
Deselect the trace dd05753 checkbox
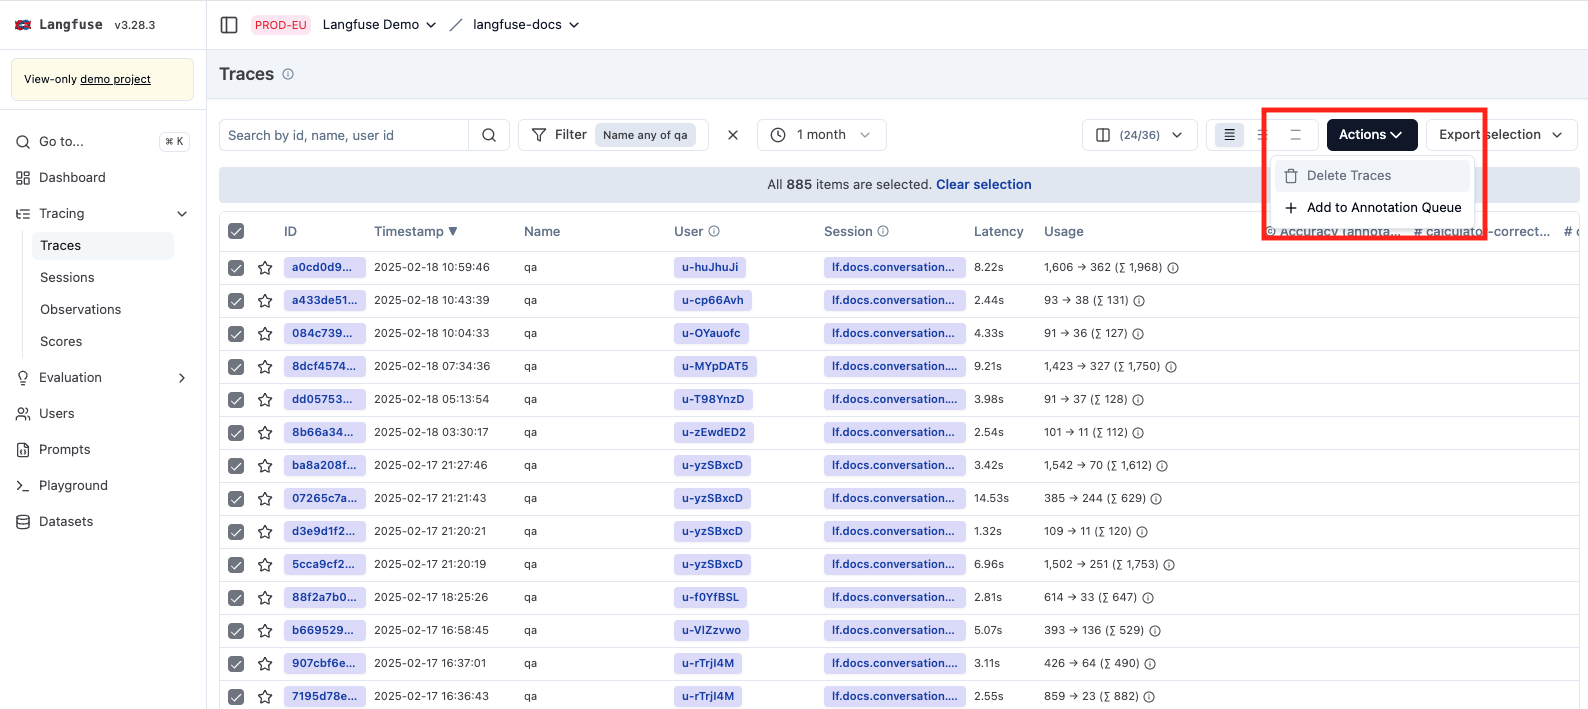pyautogui.click(x=236, y=400)
